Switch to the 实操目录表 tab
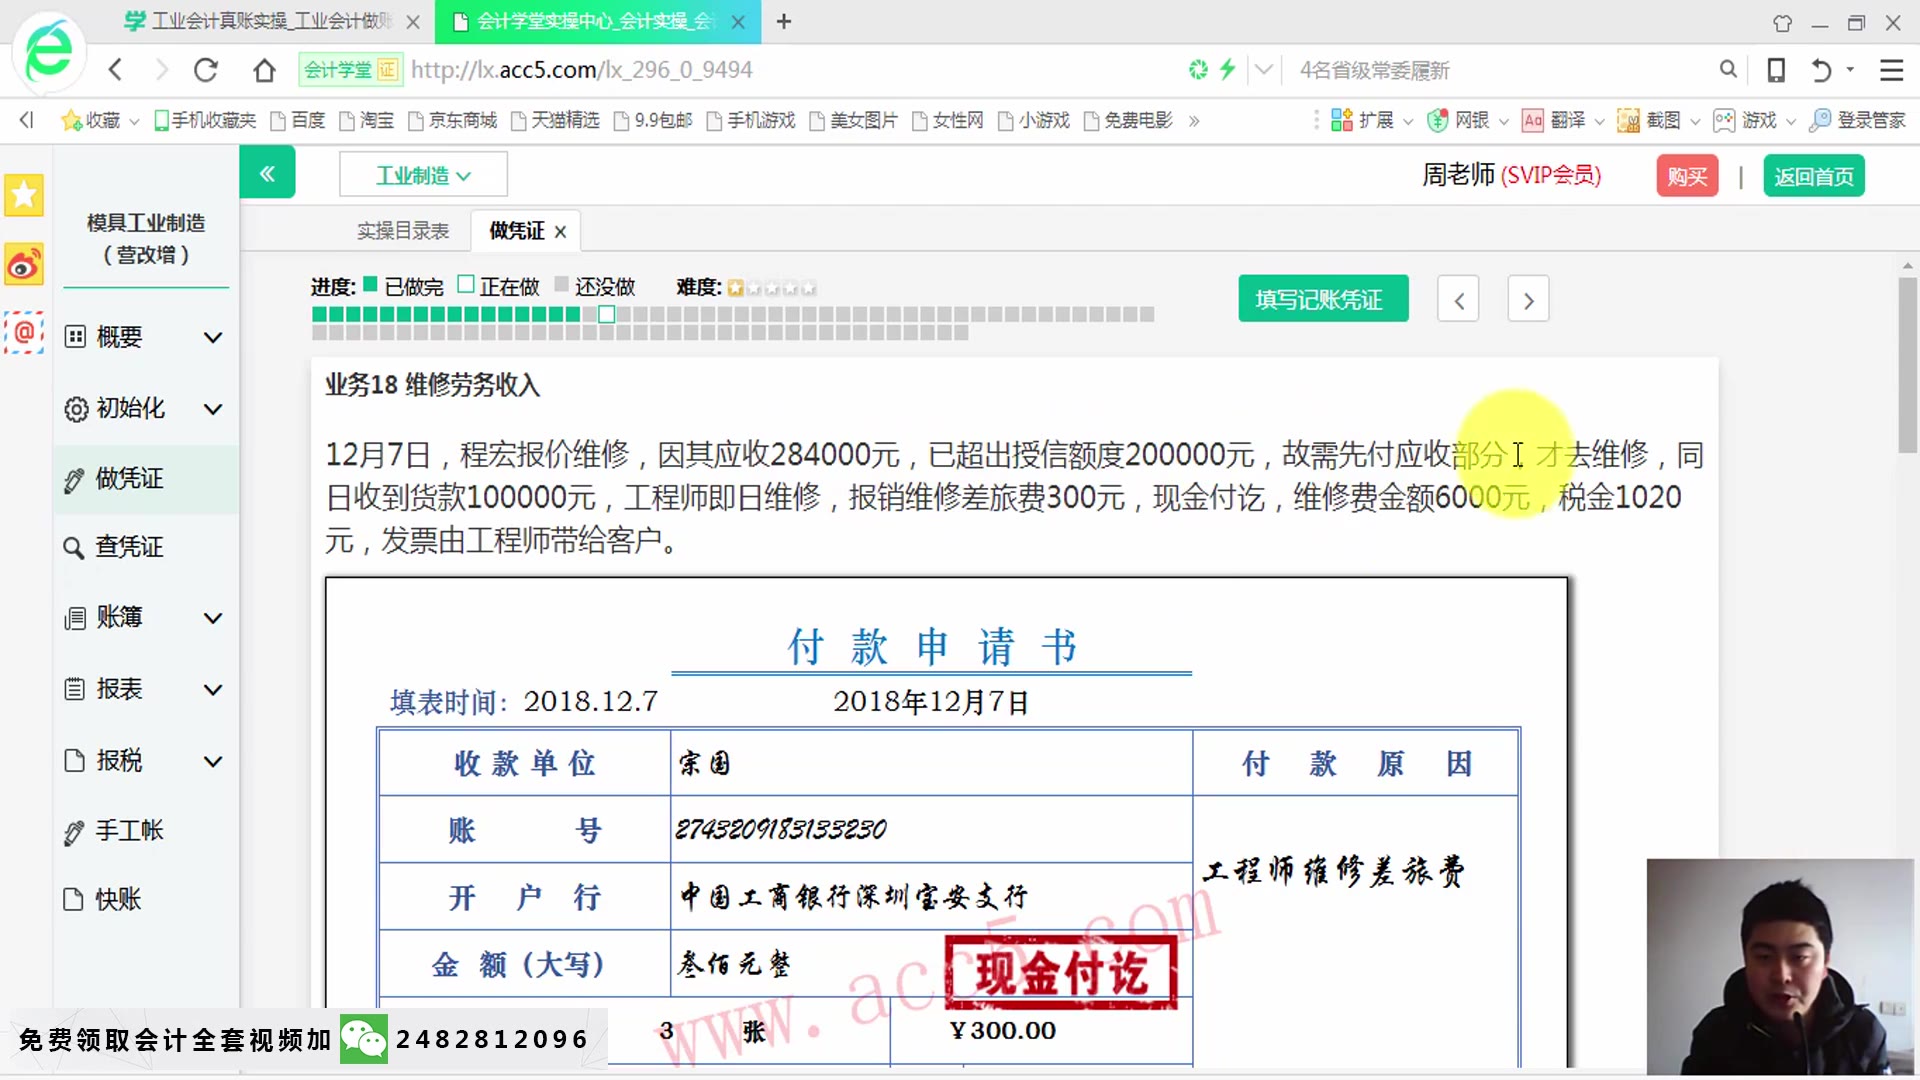Viewport: 1920px width, 1080px height. pos(403,231)
